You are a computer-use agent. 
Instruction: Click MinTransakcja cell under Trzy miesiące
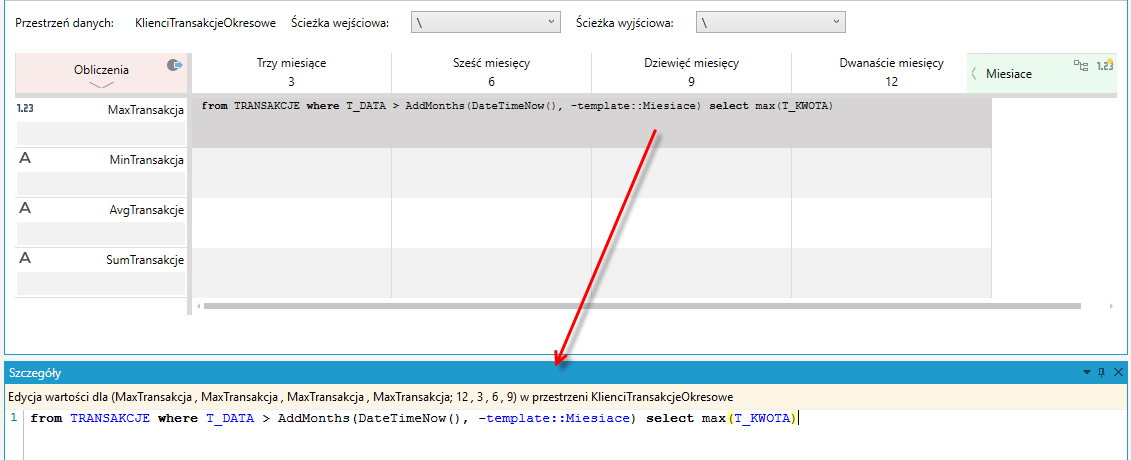coord(291,172)
